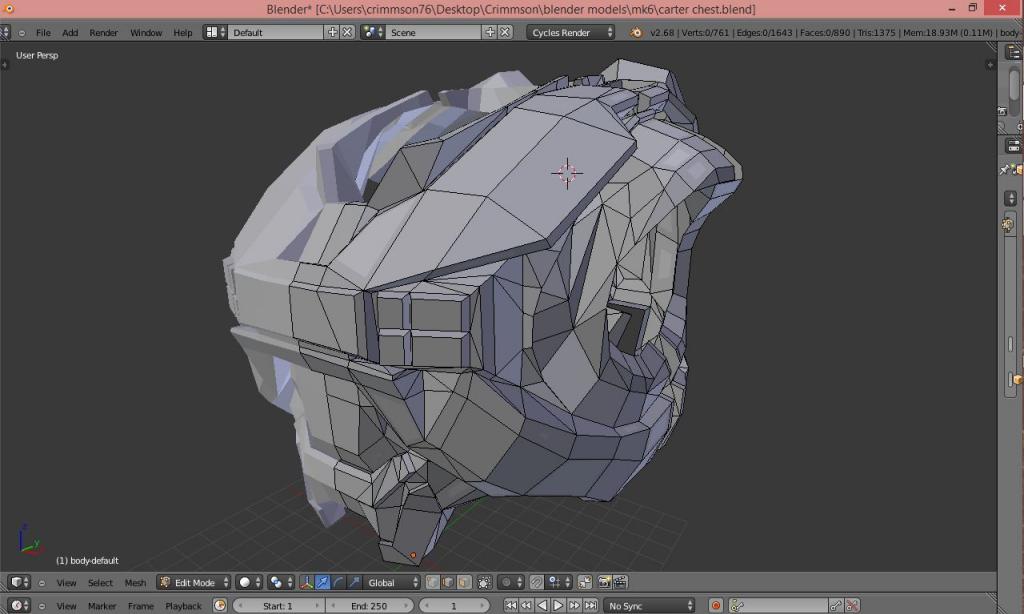Toggle the 3D manipulator widget
This screenshot has width=1024, height=614.
(x=306, y=582)
